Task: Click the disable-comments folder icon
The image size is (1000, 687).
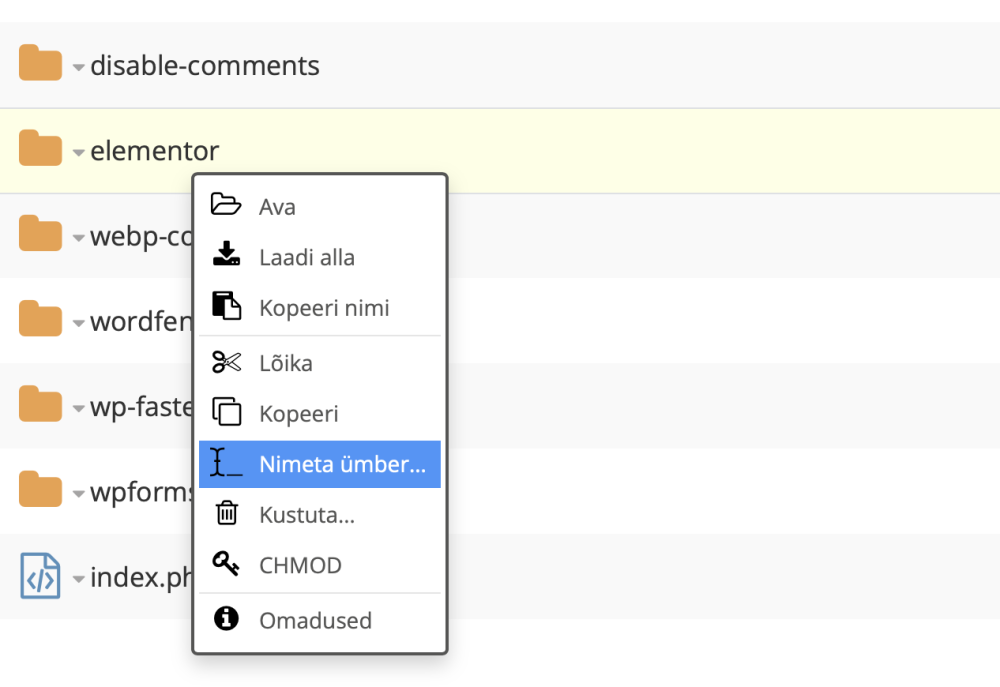Action: click(41, 64)
